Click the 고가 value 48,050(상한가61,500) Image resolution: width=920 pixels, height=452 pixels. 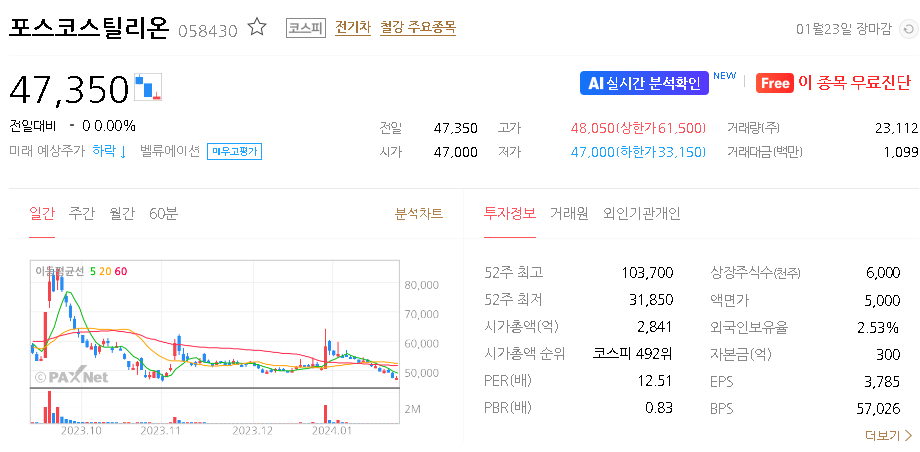(x=638, y=128)
